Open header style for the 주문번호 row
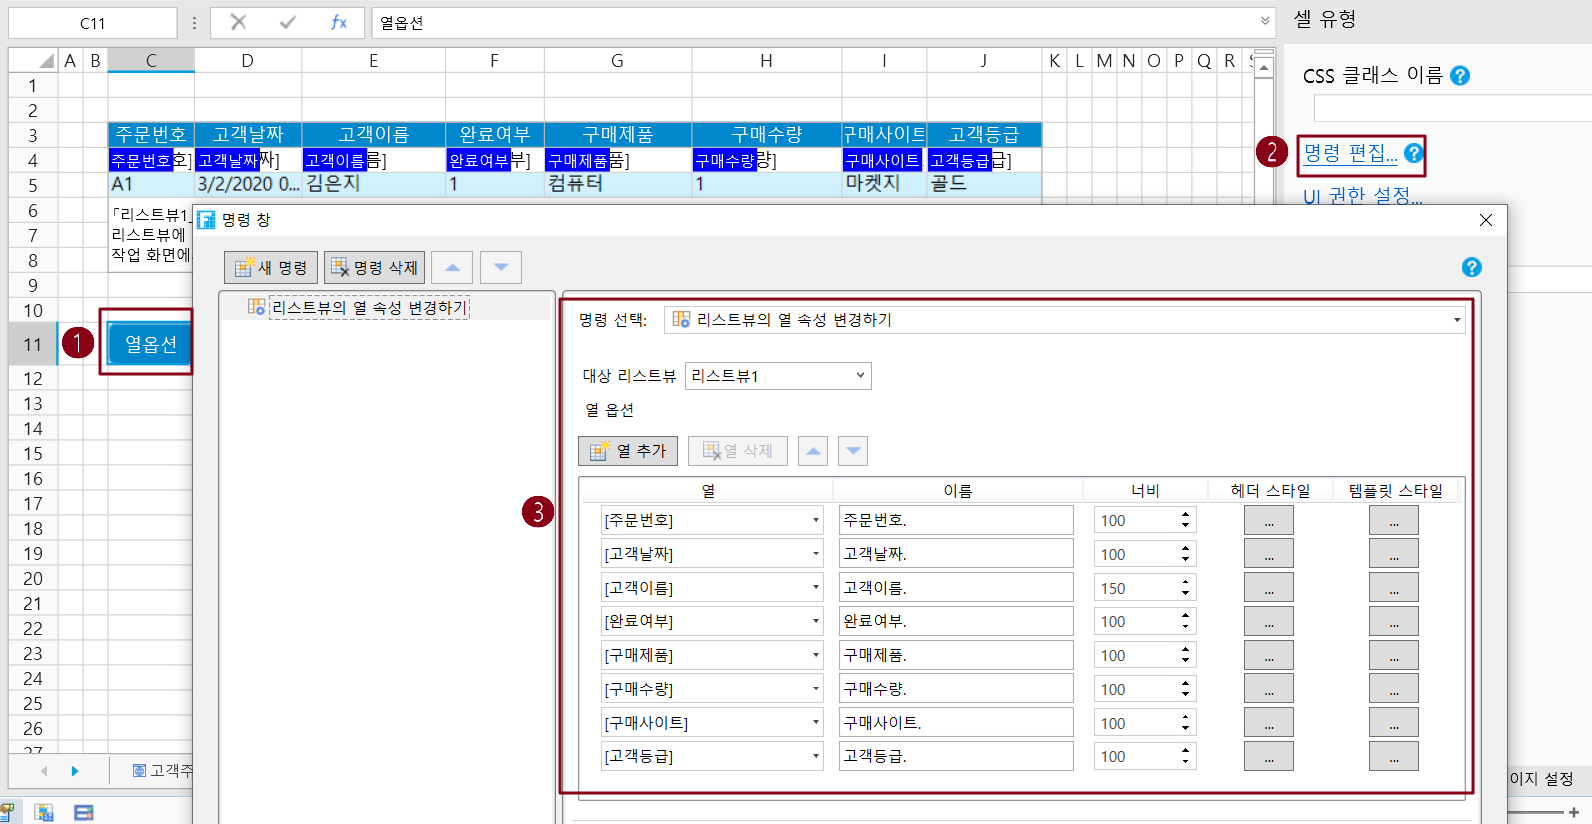1592x824 pixels. tap(1268, 520)
